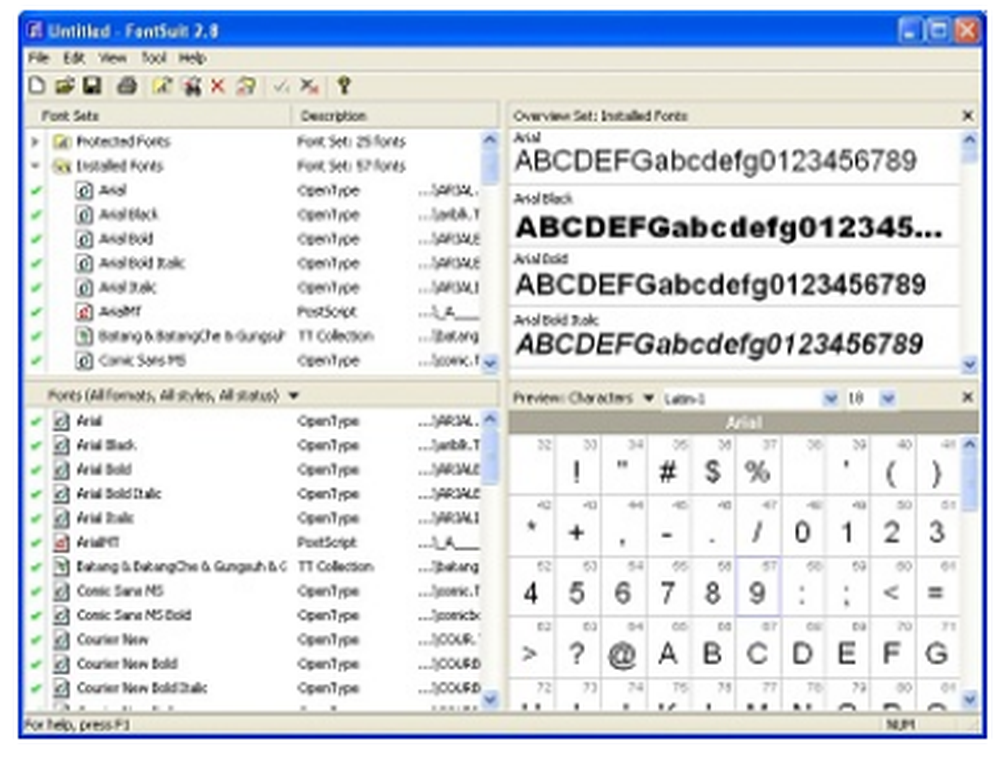Image resolution: width=1000 pixels, height=762 pixels.
Task: Click the character 9 cell in grid
Action: pos(757,587)
